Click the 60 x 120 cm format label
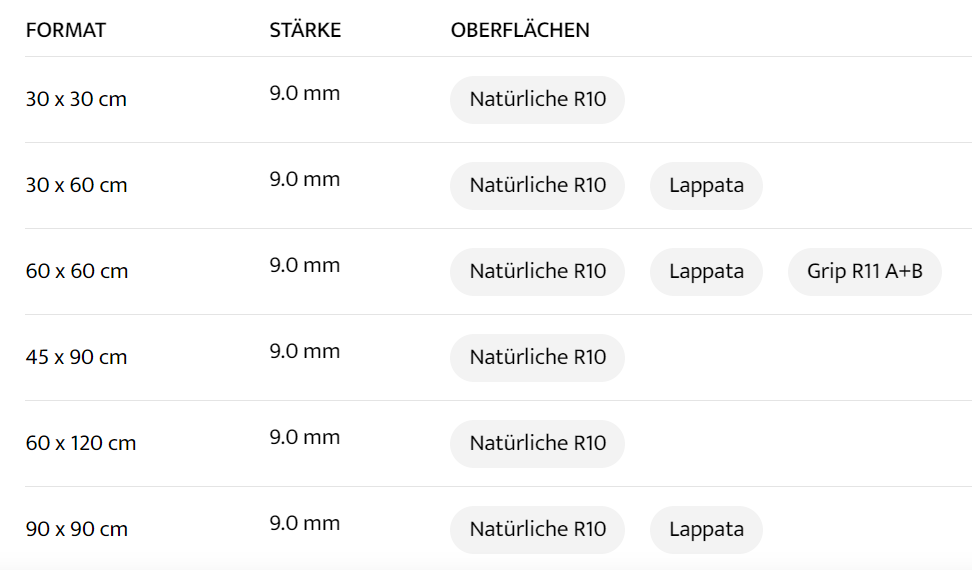 81,444
